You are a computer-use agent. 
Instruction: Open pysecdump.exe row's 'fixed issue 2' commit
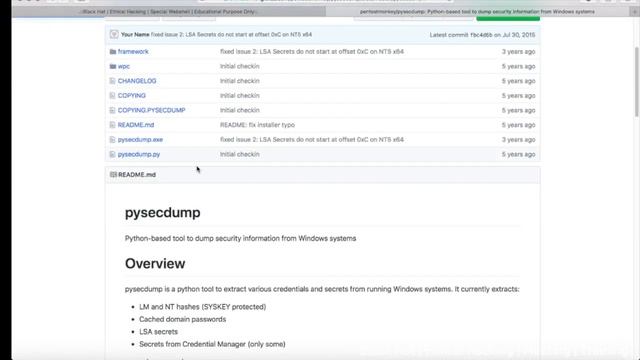coord(312,140)
